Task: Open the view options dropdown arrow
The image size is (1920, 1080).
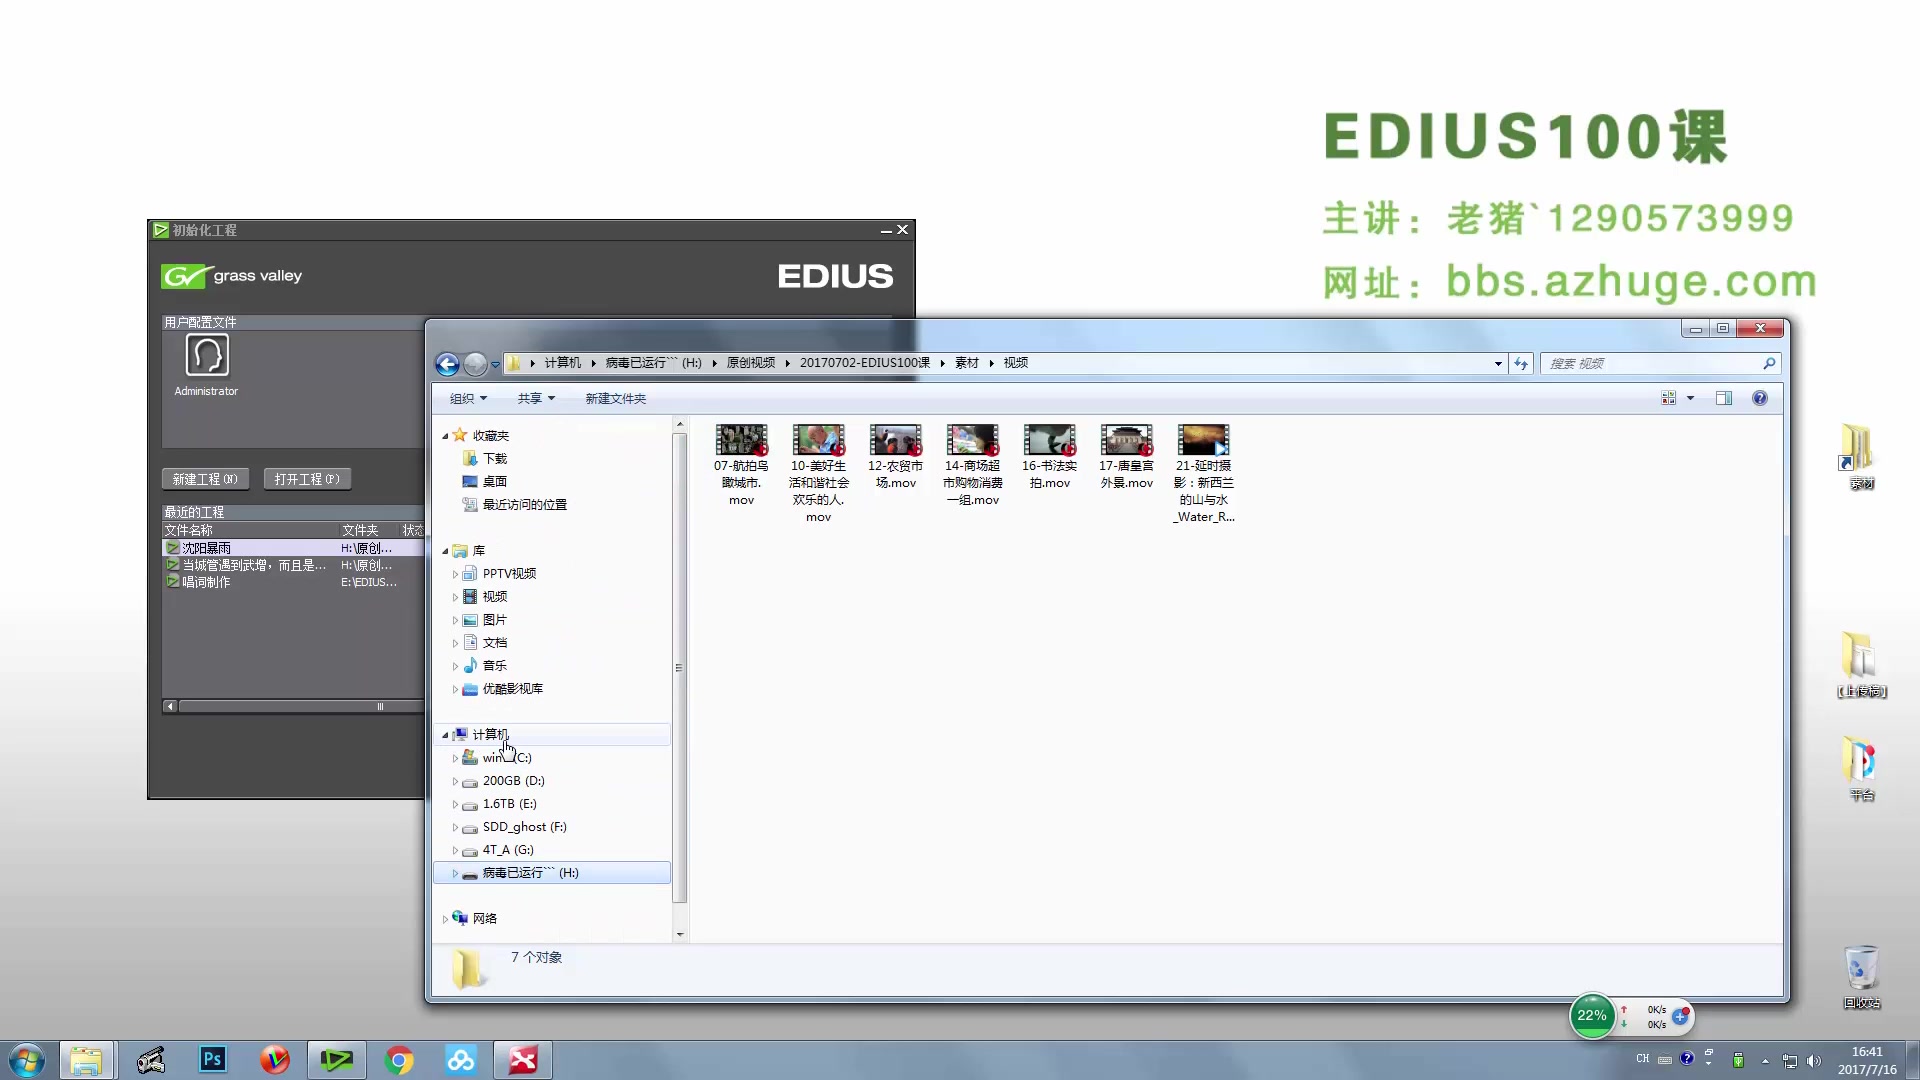Action: (1691, 398)
